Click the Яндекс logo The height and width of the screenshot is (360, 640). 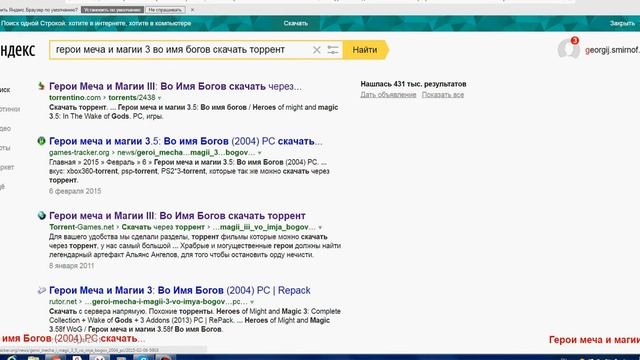(17, 50)
